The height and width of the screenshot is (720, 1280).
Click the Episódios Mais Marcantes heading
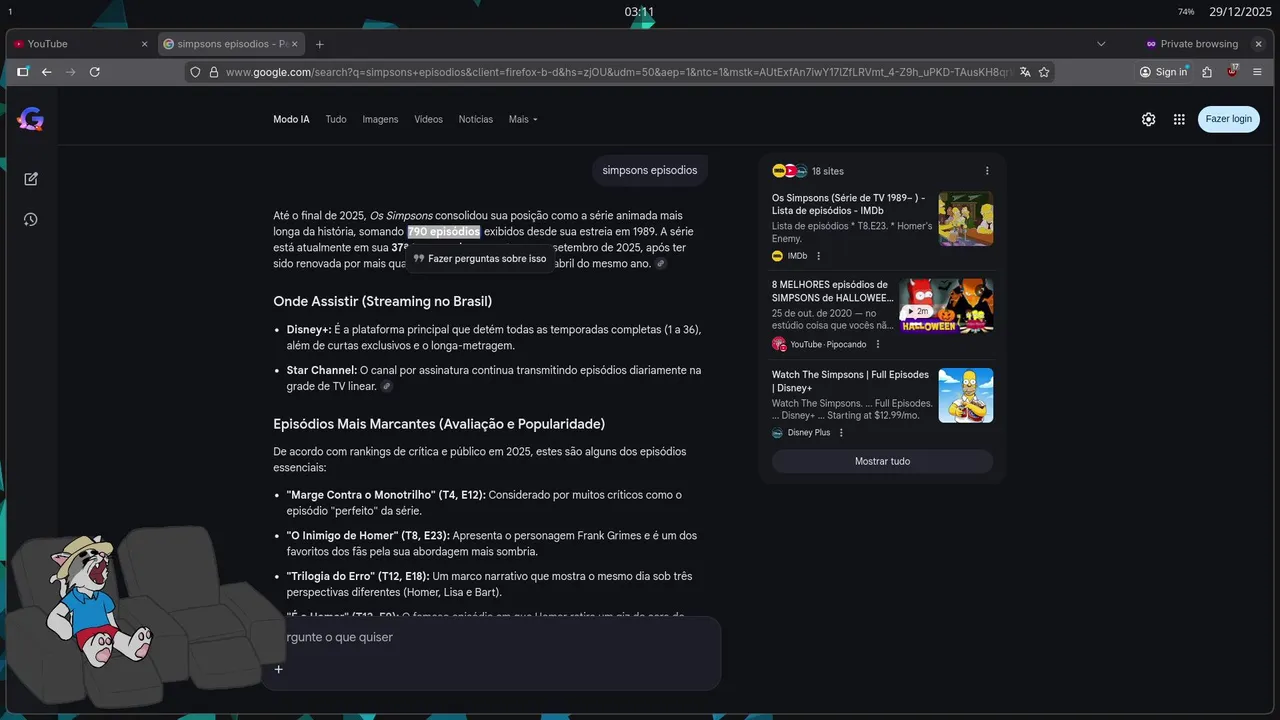click(x=439, y=424)
